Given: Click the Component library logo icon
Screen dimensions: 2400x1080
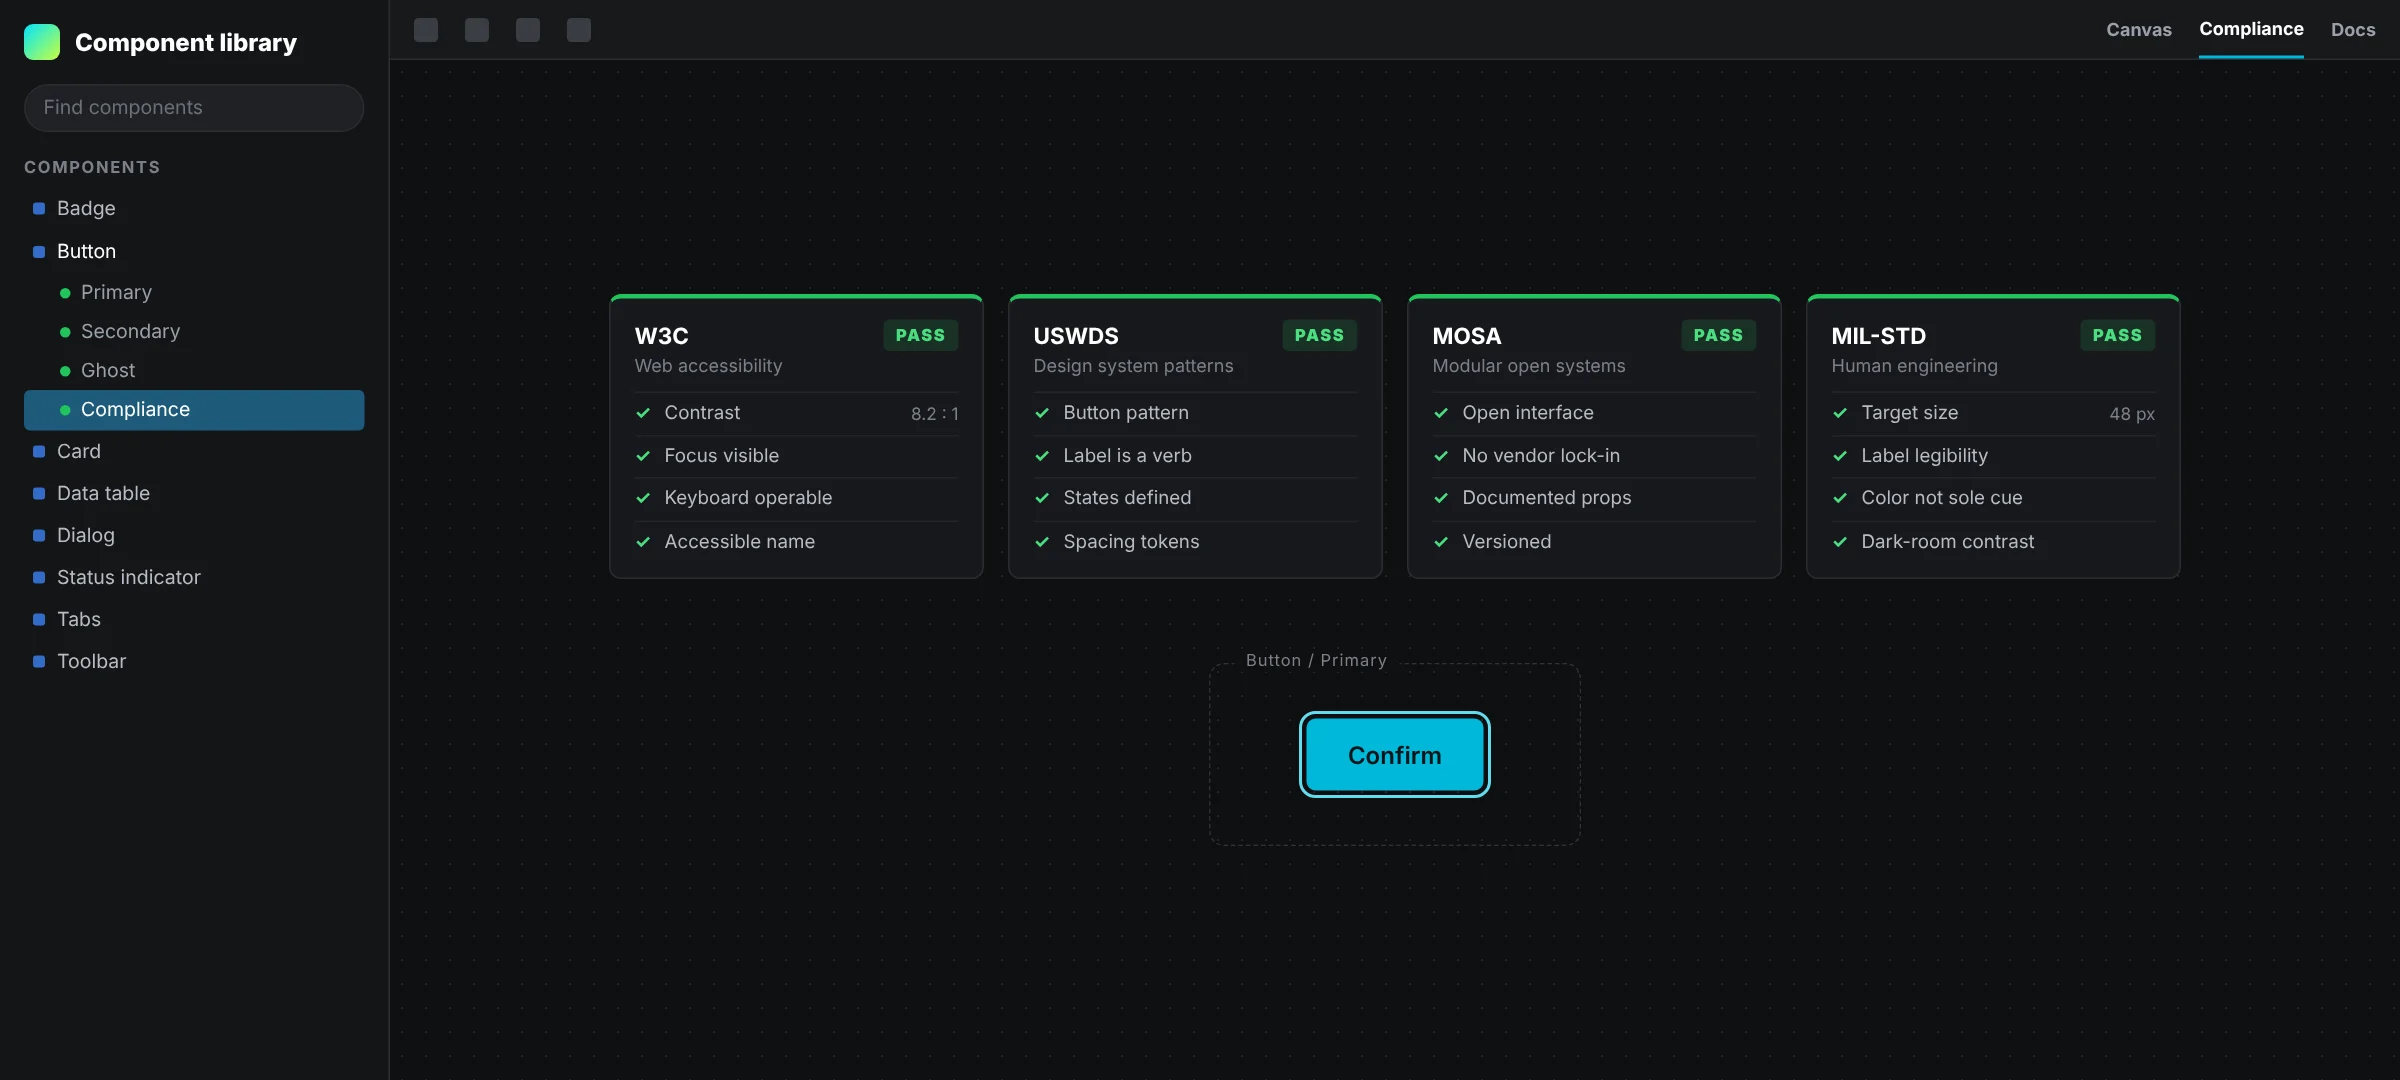Looking at the screenshot, I should click(x=42, y=42).
